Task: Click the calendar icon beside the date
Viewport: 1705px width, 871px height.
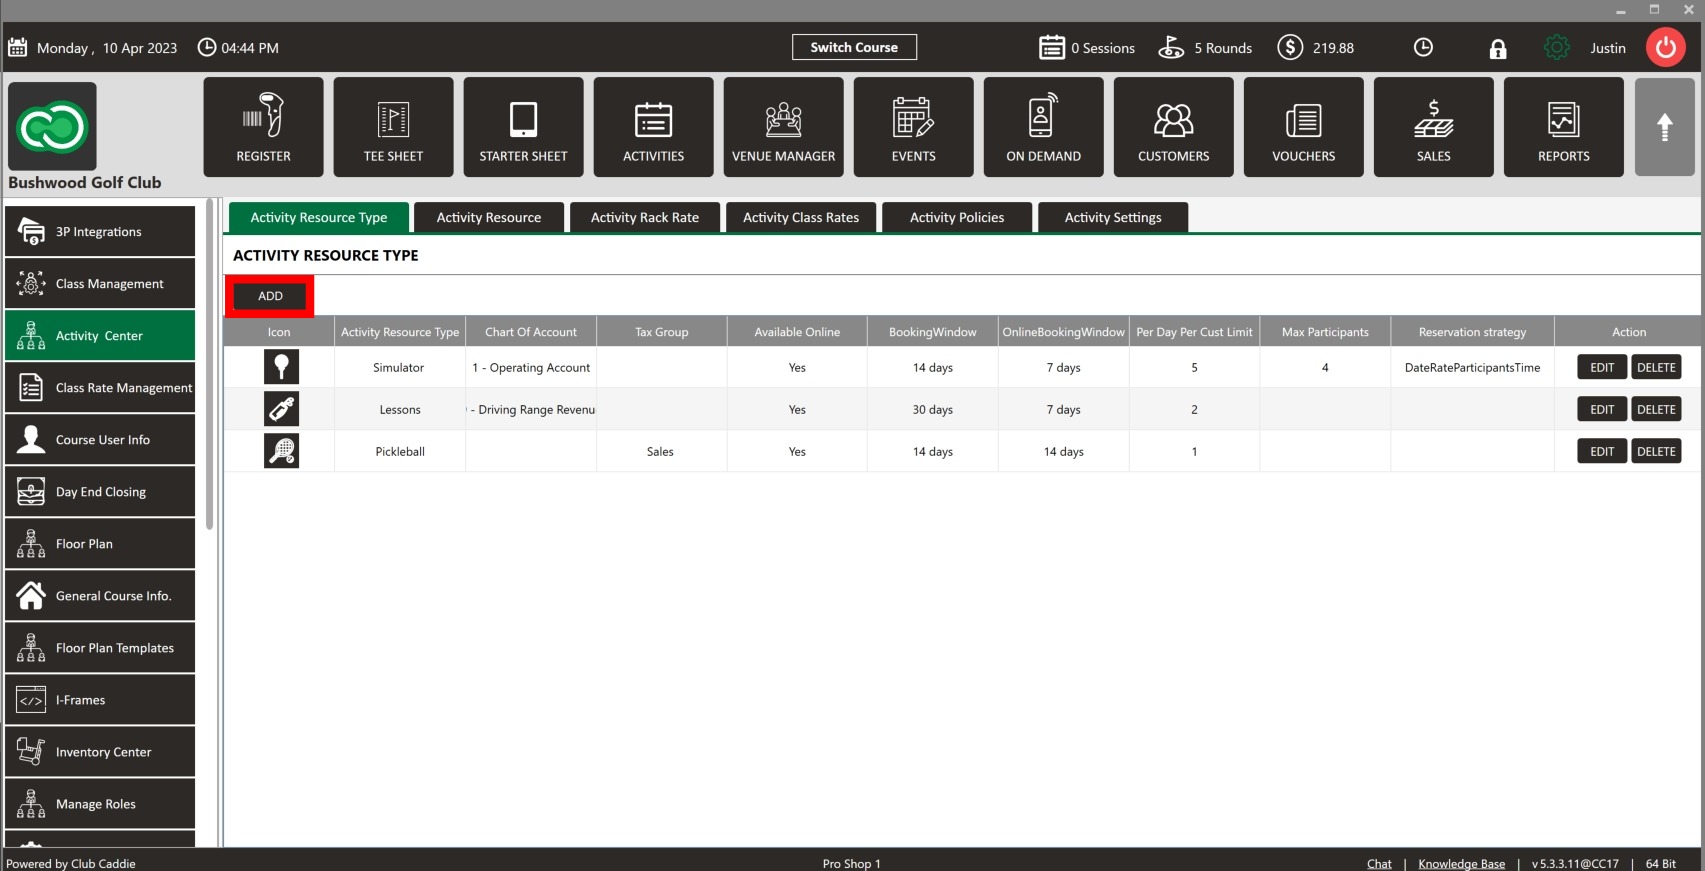Action: coord(18,47)
